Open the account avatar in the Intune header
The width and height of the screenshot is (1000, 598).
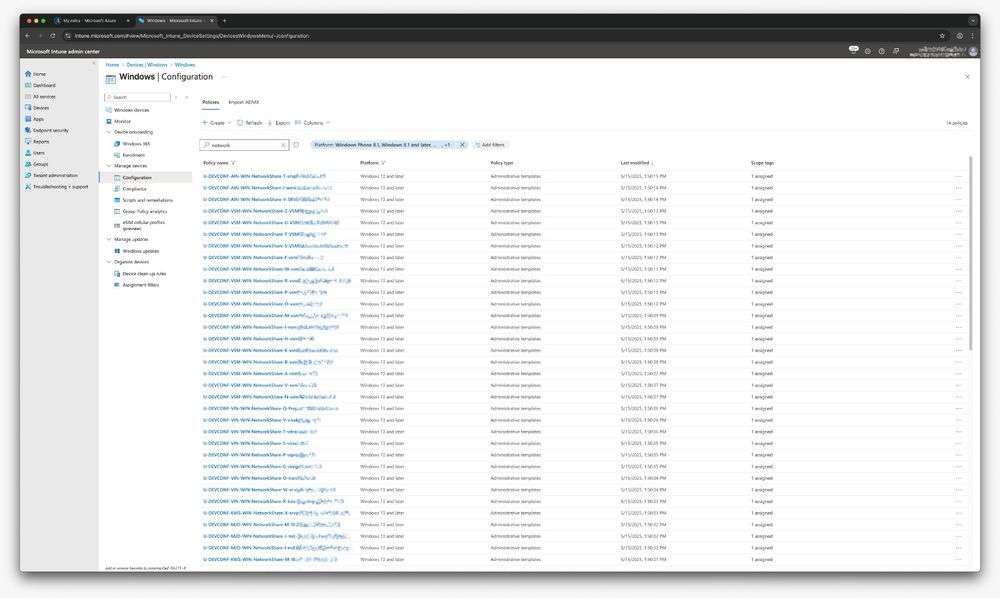[x=973, y=51]
